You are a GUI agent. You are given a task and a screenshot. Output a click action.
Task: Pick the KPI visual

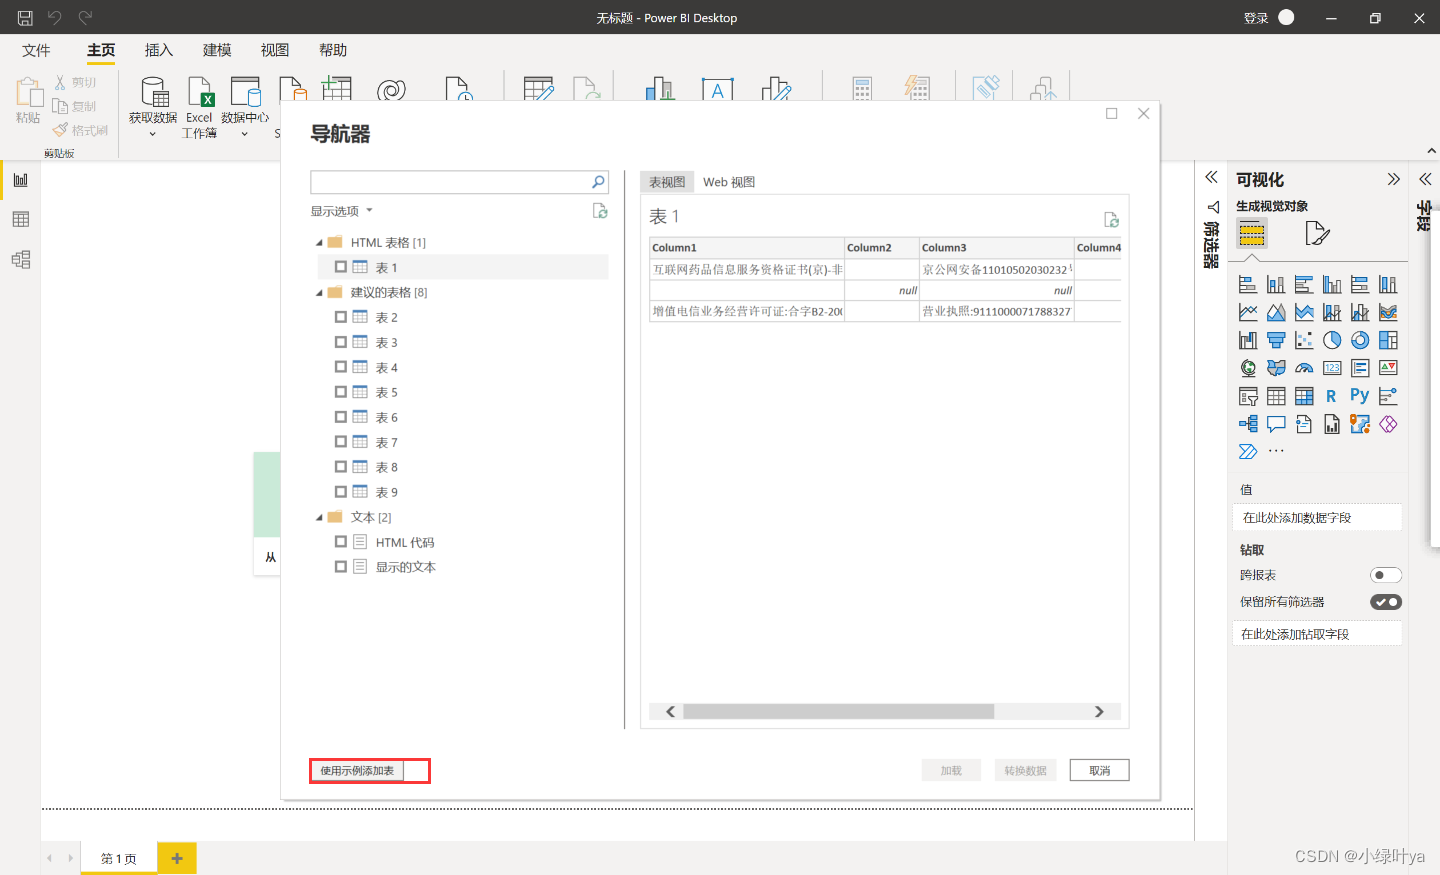(x=1388, y=369)
